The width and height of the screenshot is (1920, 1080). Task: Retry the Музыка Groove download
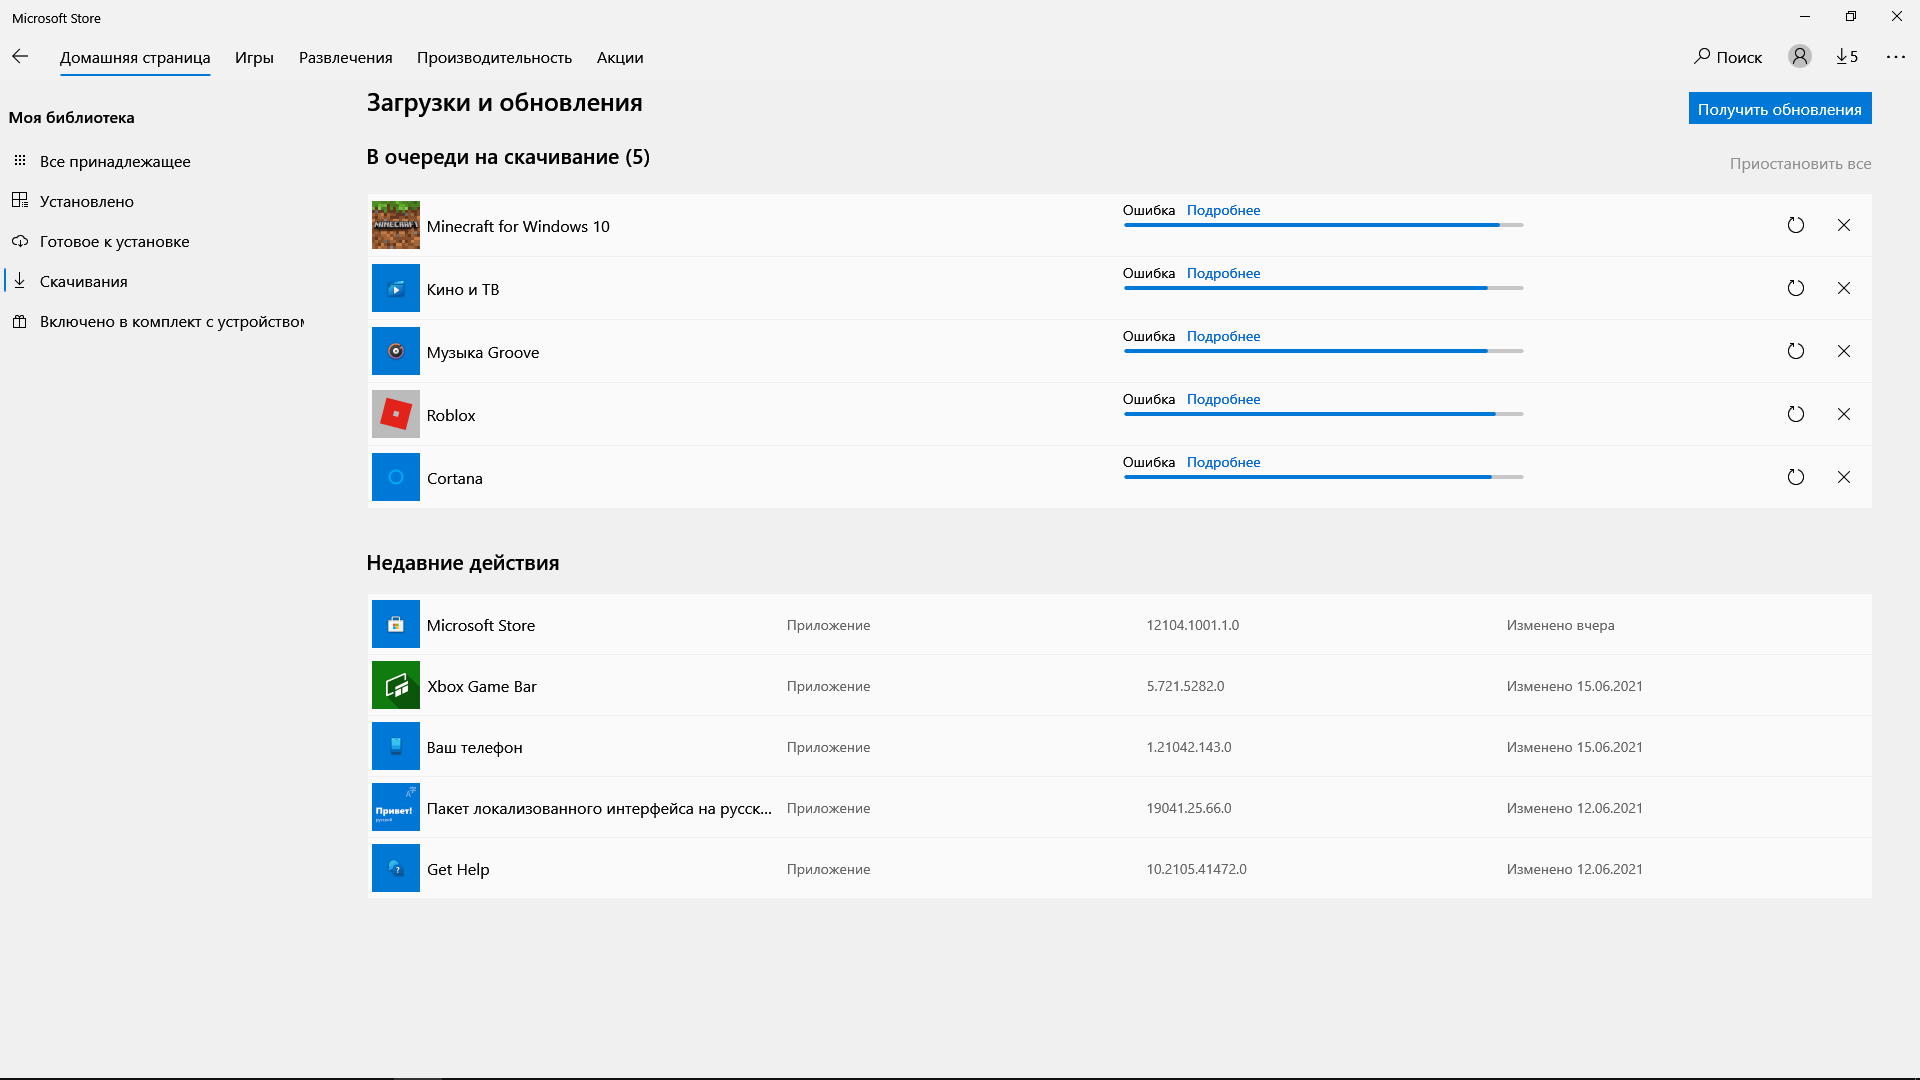coord(1795,351)
